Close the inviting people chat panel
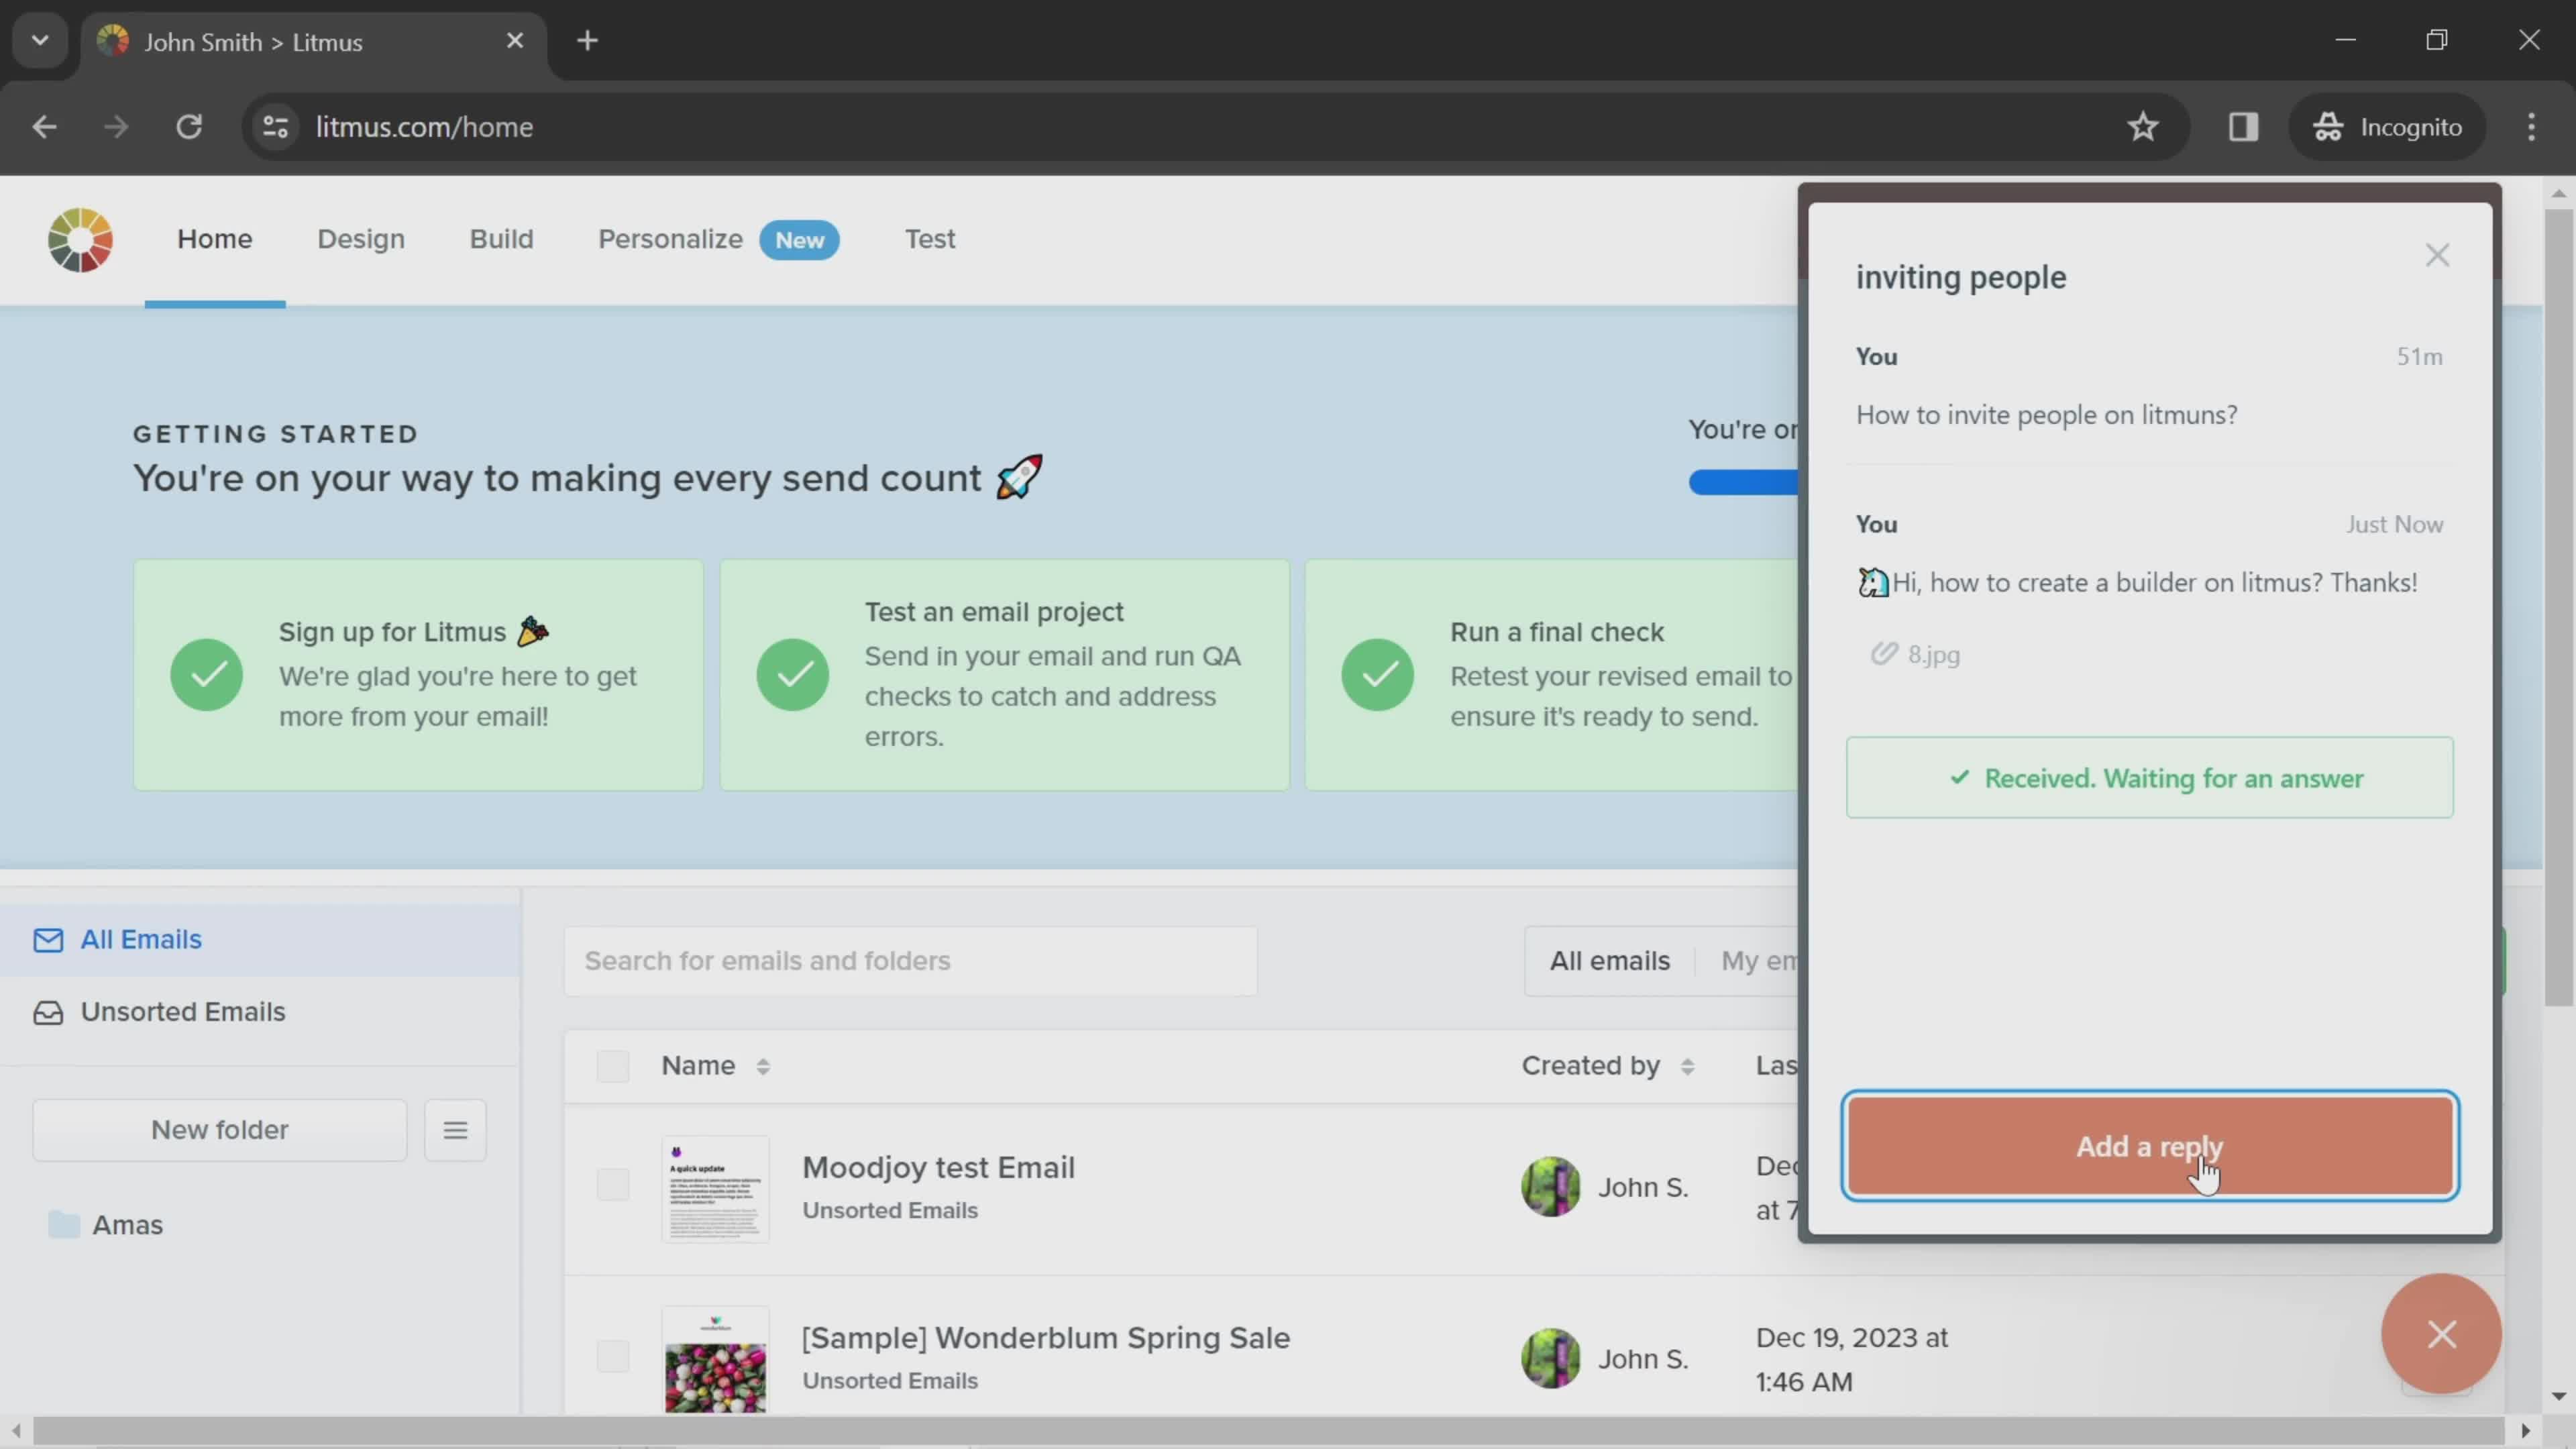 pos(2437,256)
